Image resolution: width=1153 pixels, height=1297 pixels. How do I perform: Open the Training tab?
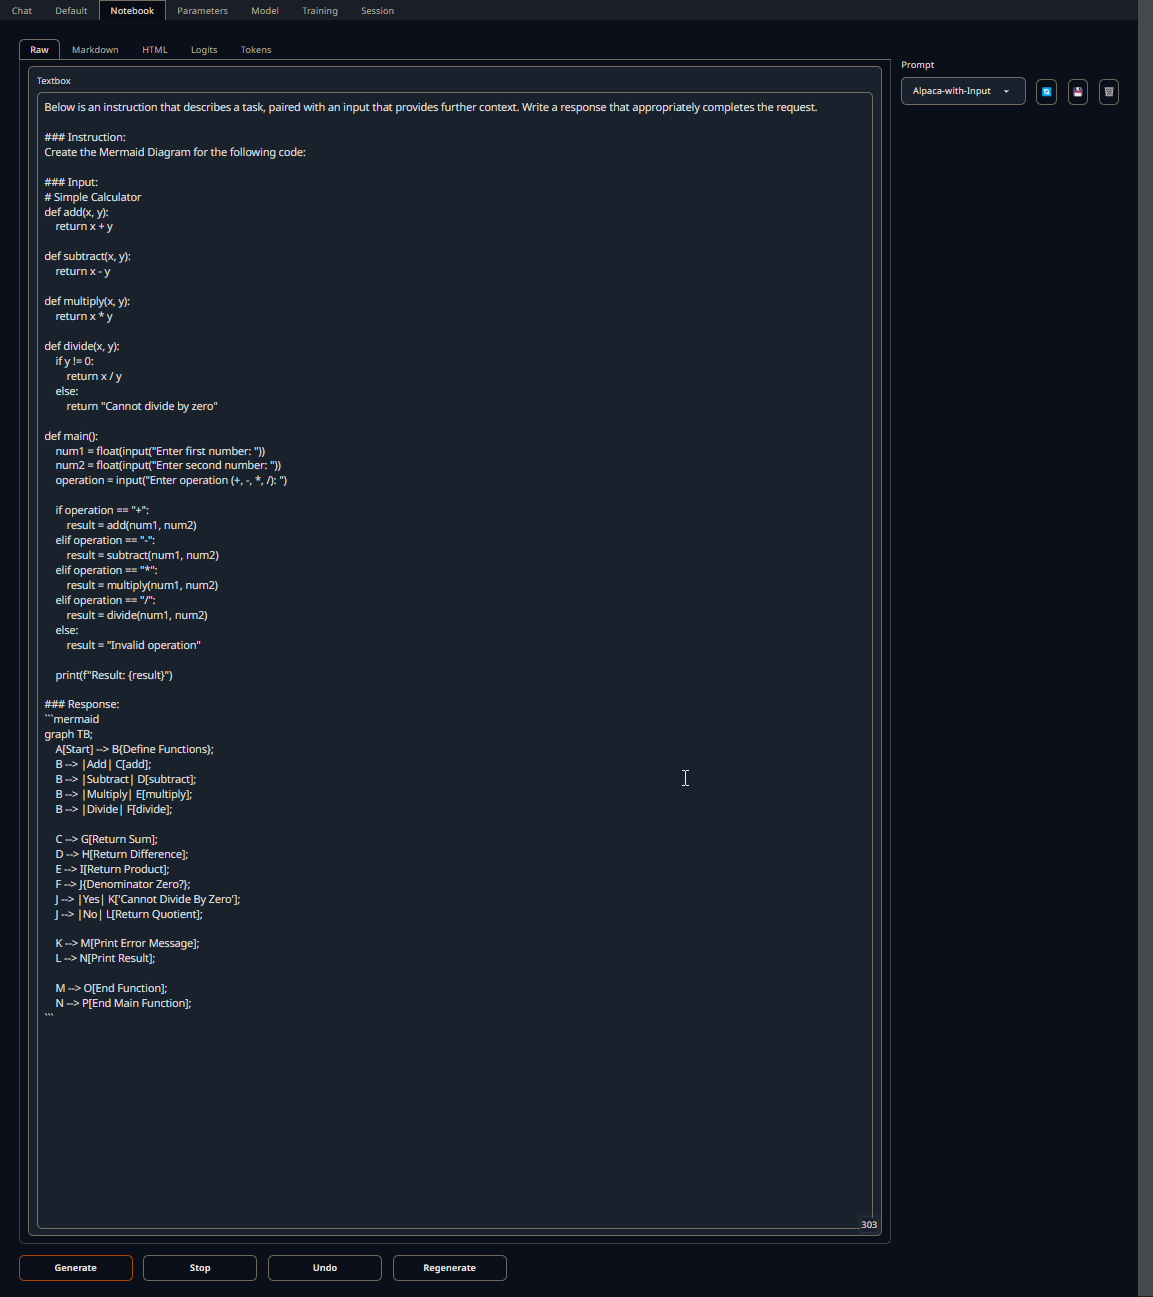coord(319,10)
